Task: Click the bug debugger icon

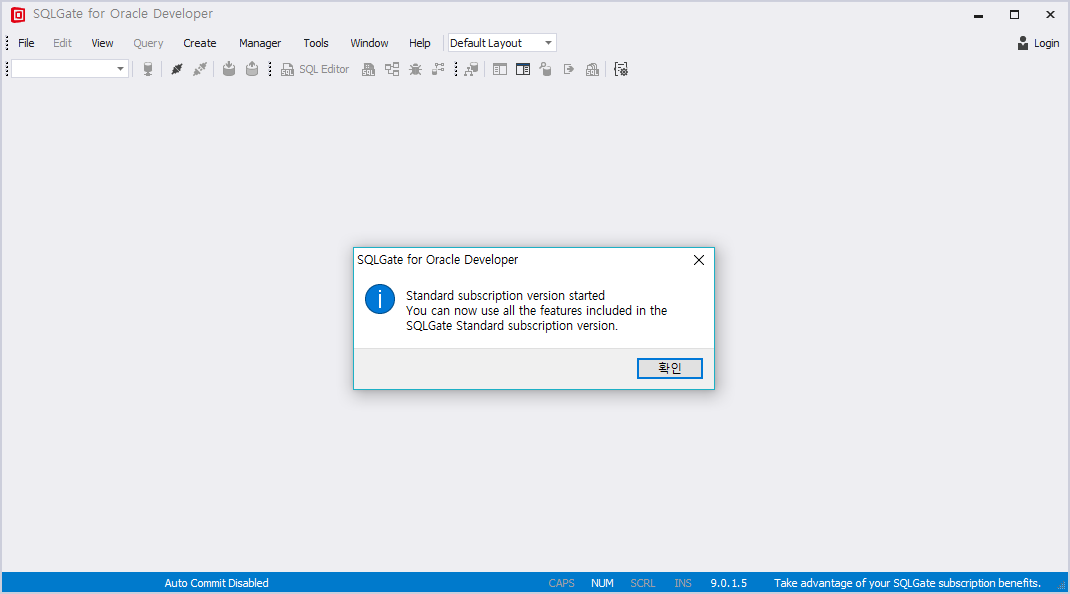Action: [415, 69]
